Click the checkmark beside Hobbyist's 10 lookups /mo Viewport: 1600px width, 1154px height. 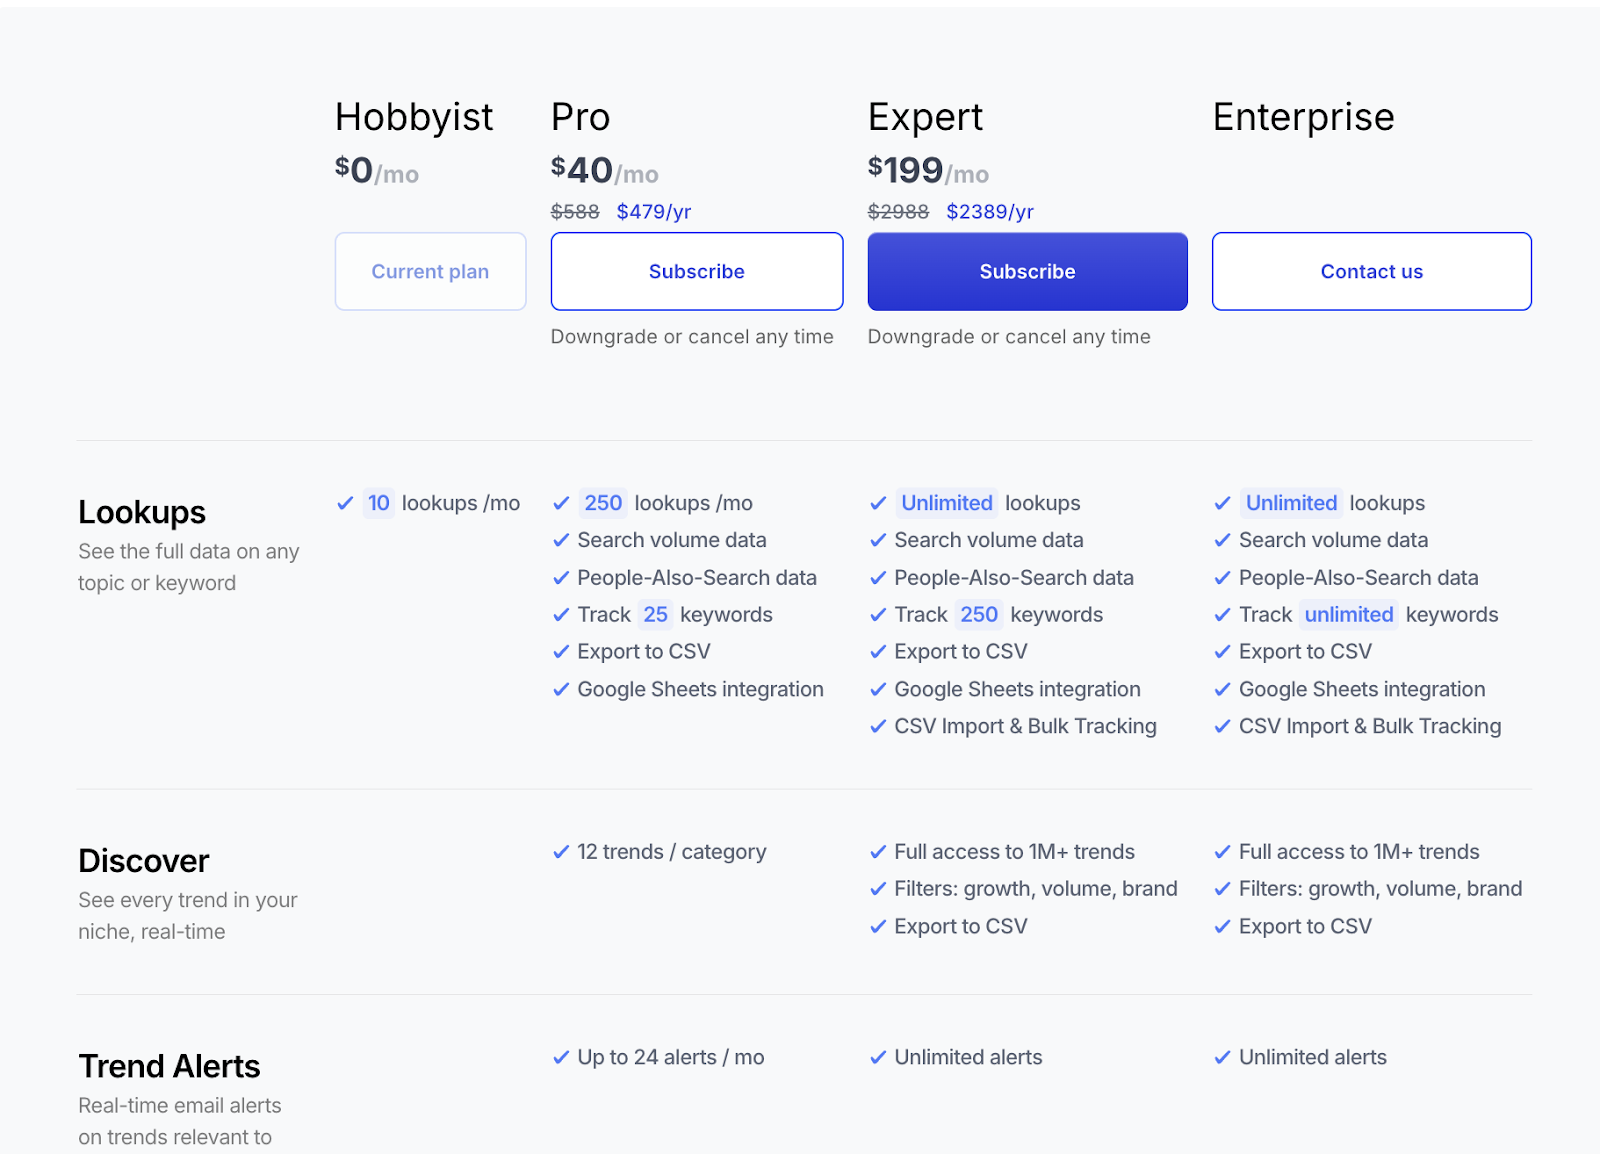(x=345, y=503)
